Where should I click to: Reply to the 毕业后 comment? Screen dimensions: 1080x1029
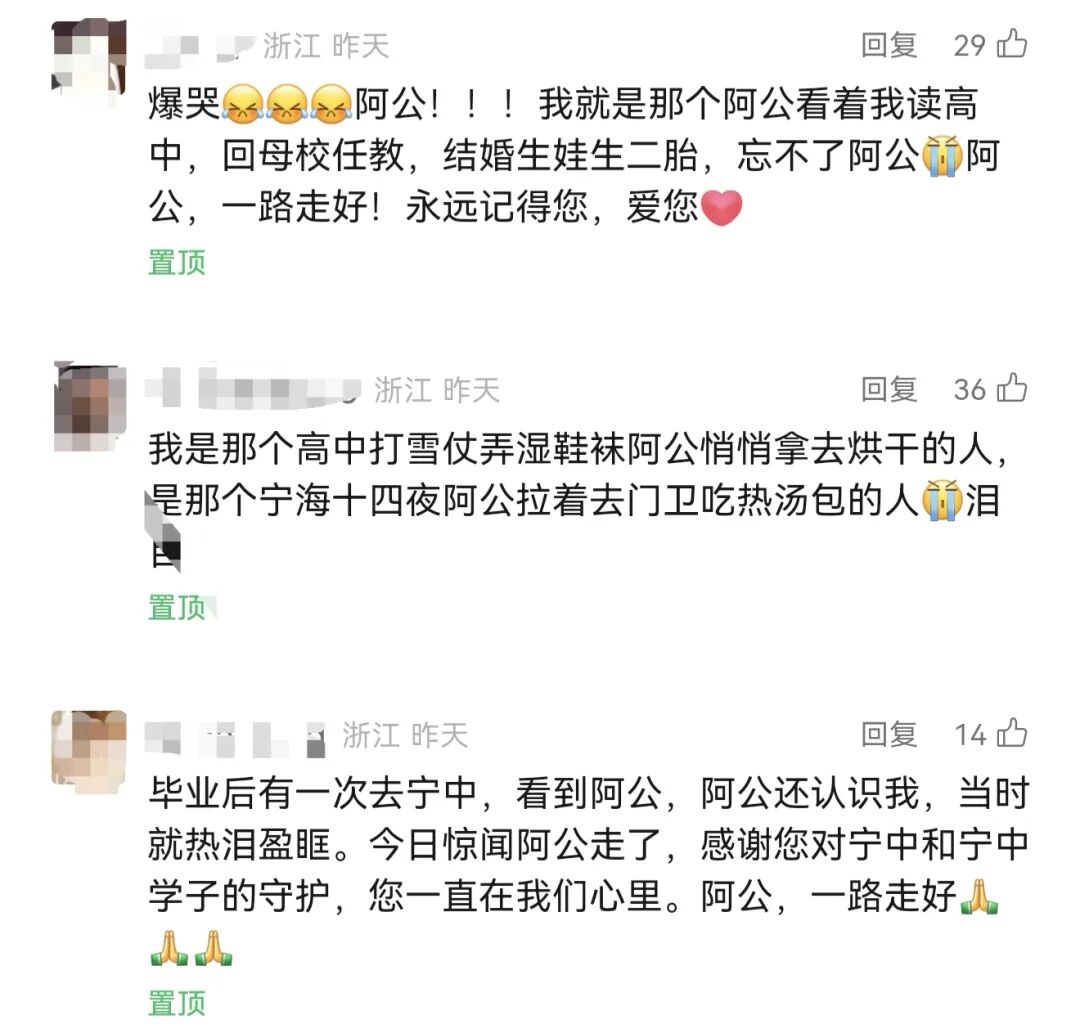coord(889,734)
